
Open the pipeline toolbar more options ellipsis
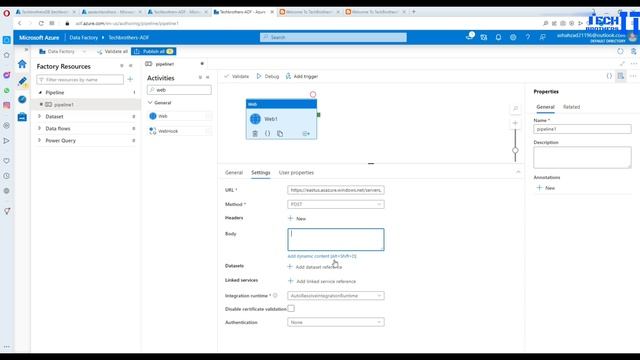tap(633, 76)
